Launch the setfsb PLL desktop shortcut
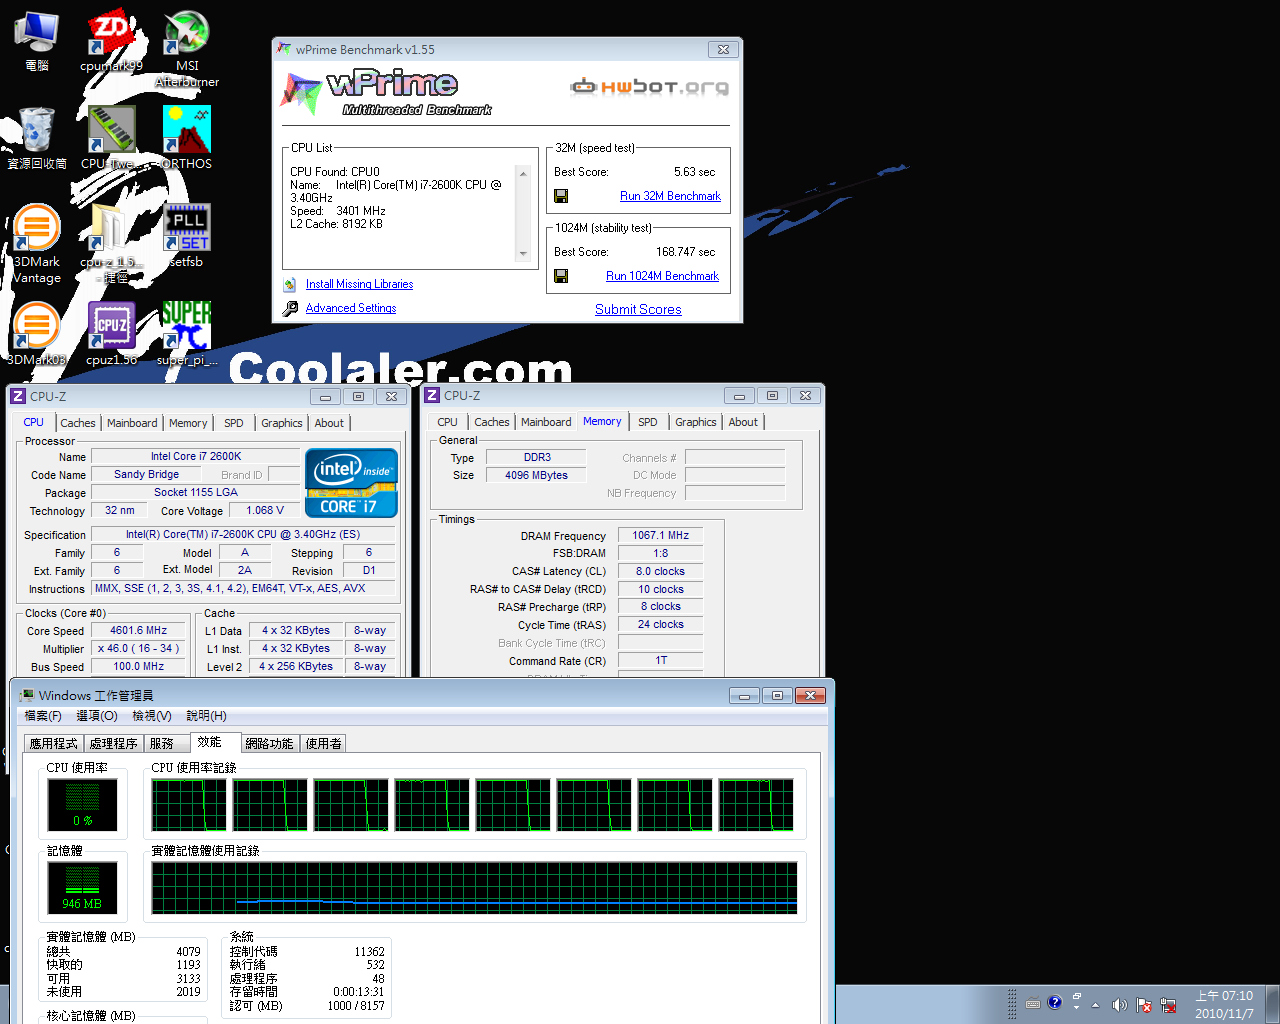The height and width of the screenshot is (1024, 1280). click(x=187, y=236)
